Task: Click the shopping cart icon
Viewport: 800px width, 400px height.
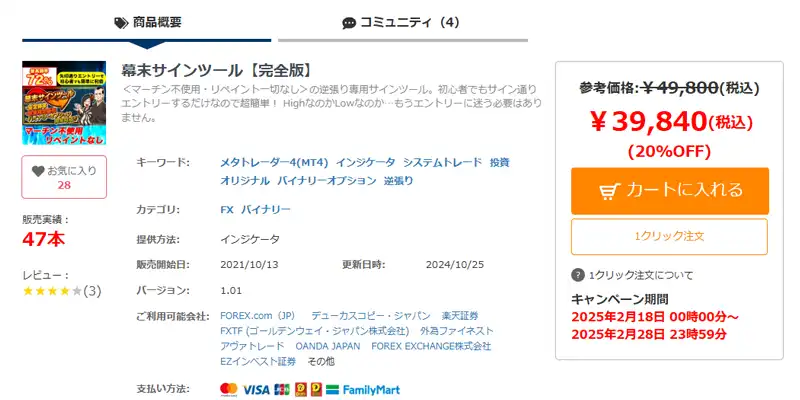Action: click(x=610, y=191)
